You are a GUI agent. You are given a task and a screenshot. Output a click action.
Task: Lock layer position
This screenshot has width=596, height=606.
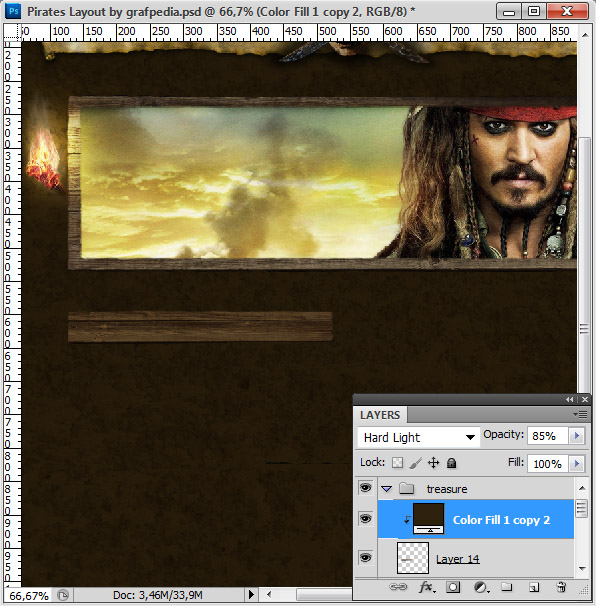434,463
